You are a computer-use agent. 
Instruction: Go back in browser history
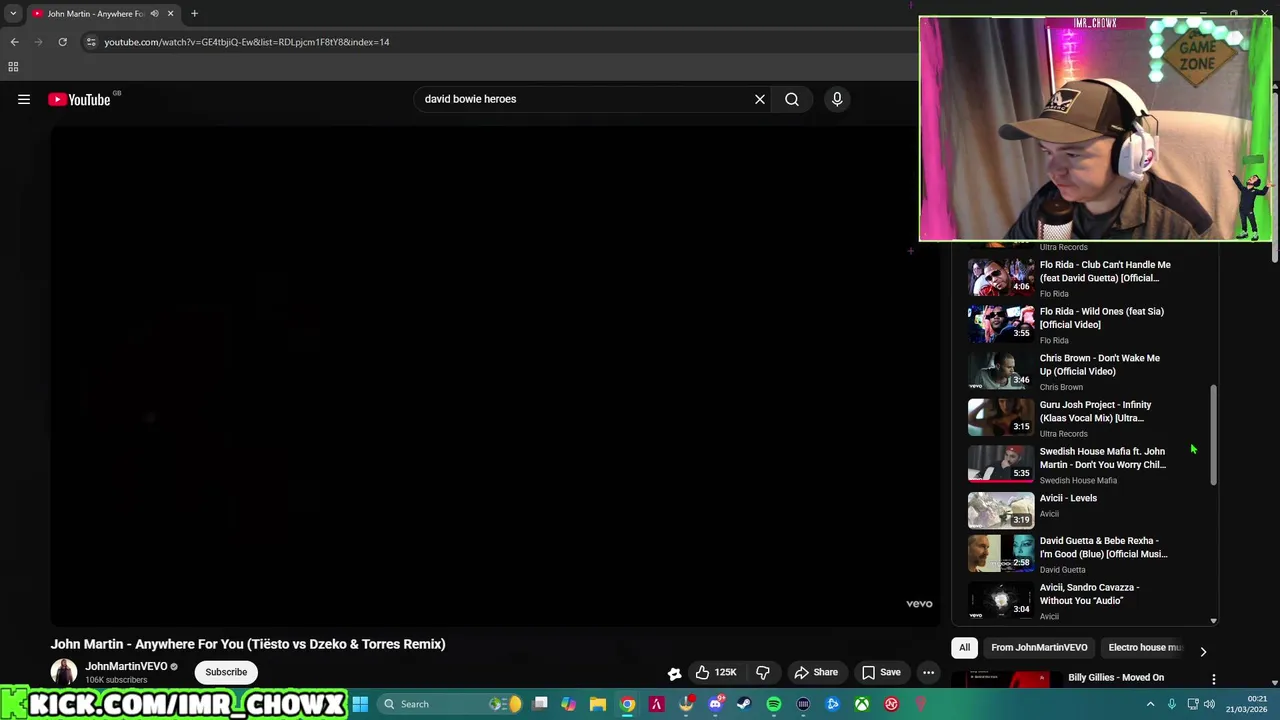(14, 42)
